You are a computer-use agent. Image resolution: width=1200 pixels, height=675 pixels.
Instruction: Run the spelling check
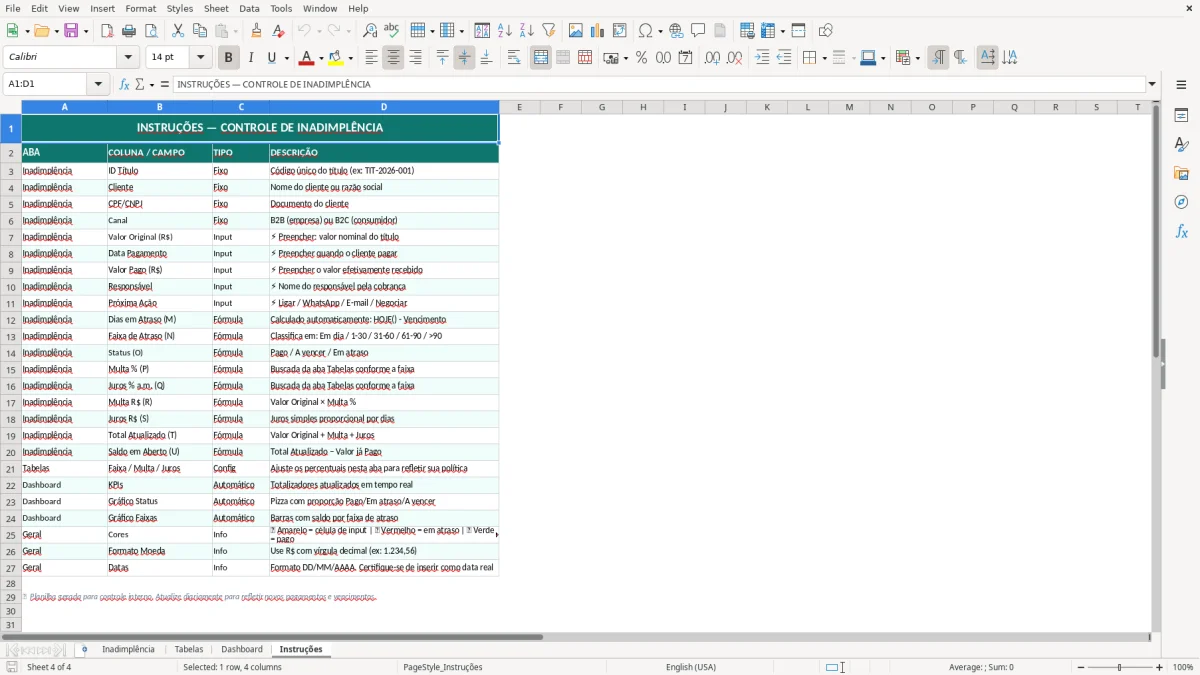(392, 31)
